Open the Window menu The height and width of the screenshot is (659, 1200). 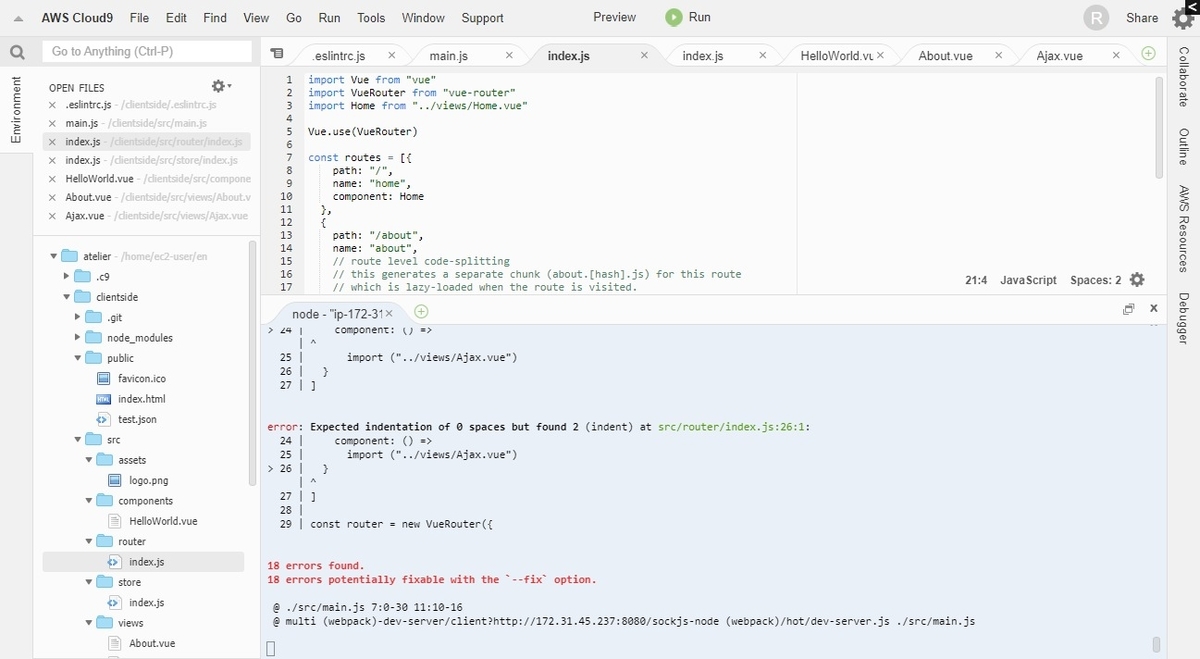pos(423,18)
